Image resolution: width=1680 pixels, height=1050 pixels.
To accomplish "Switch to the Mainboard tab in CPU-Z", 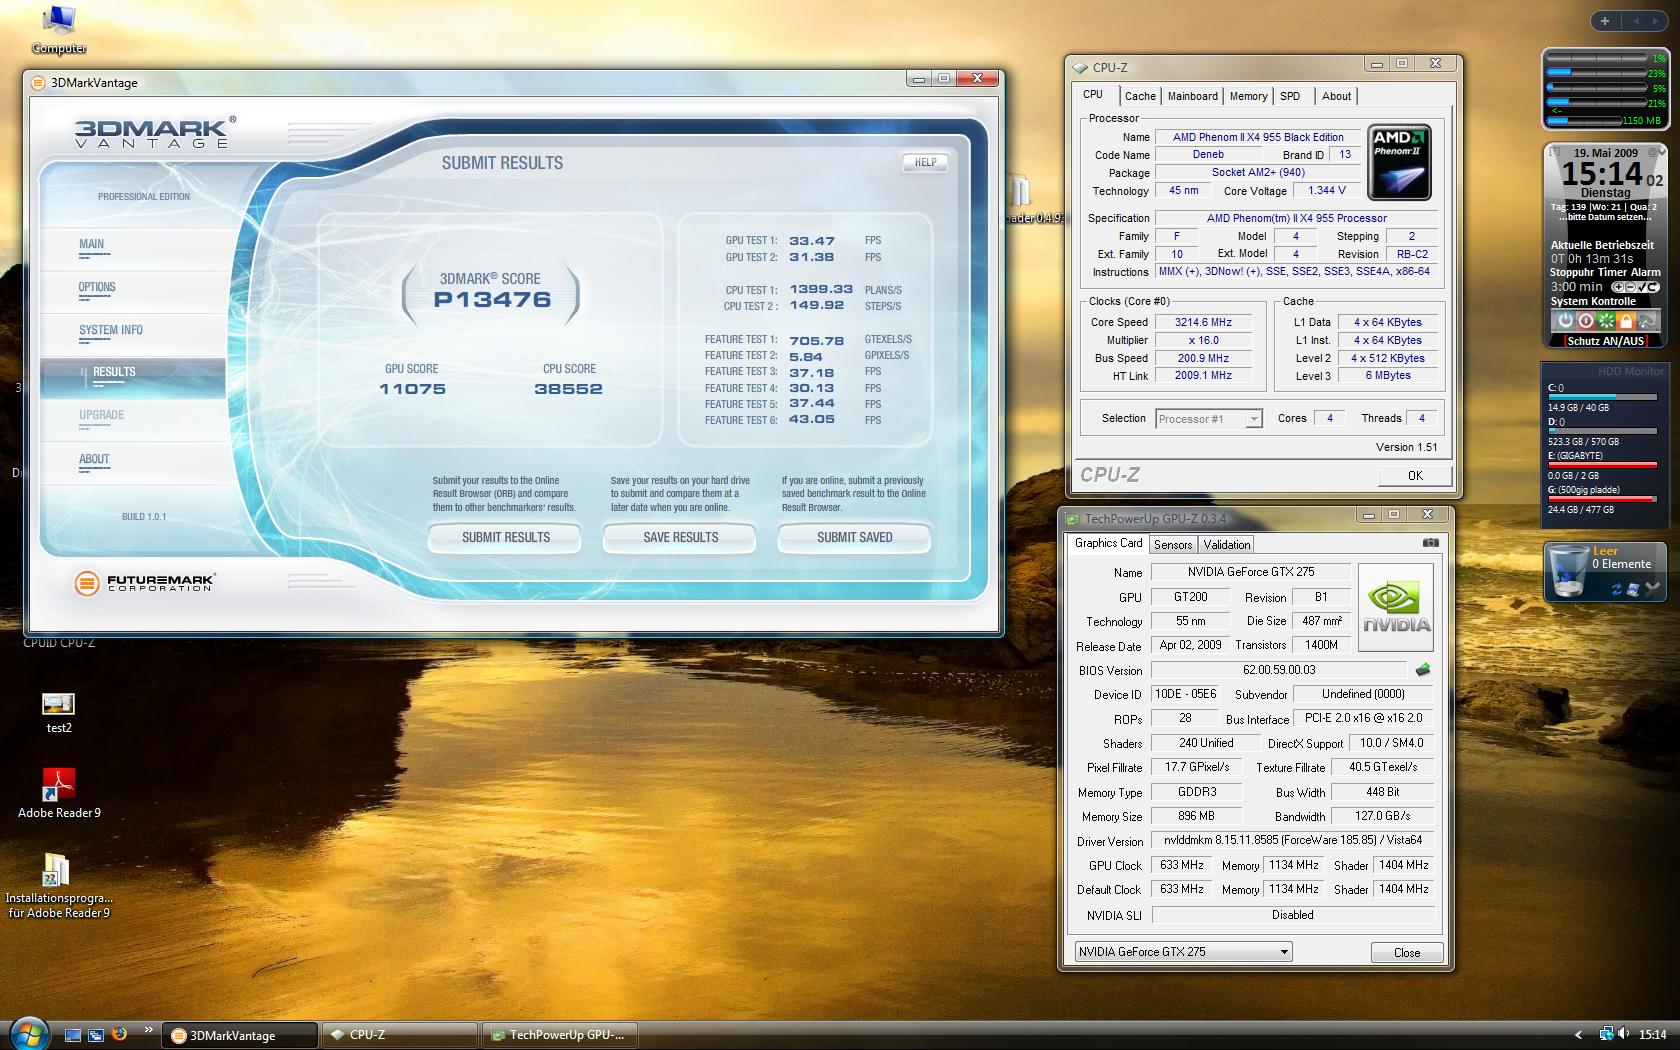I will click(x=1192, y=96).
